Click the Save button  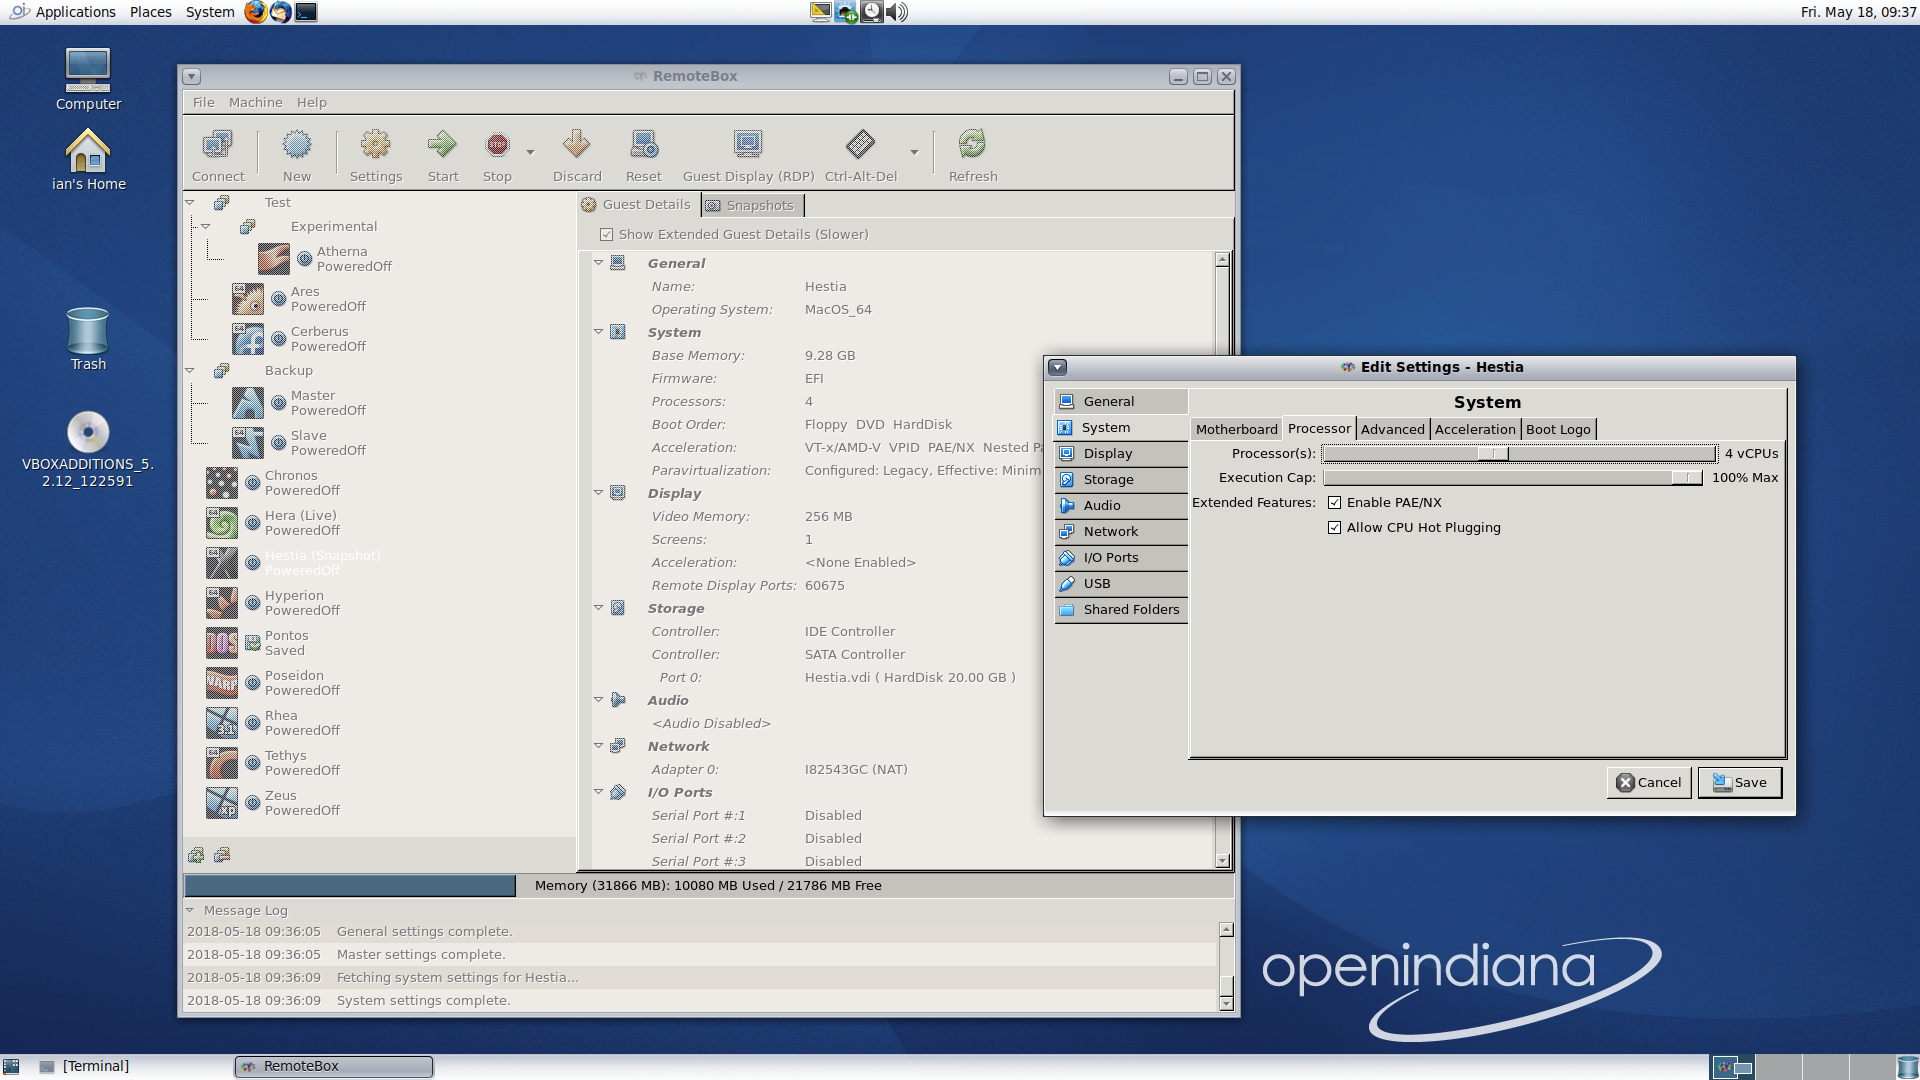coord(1739,783)
